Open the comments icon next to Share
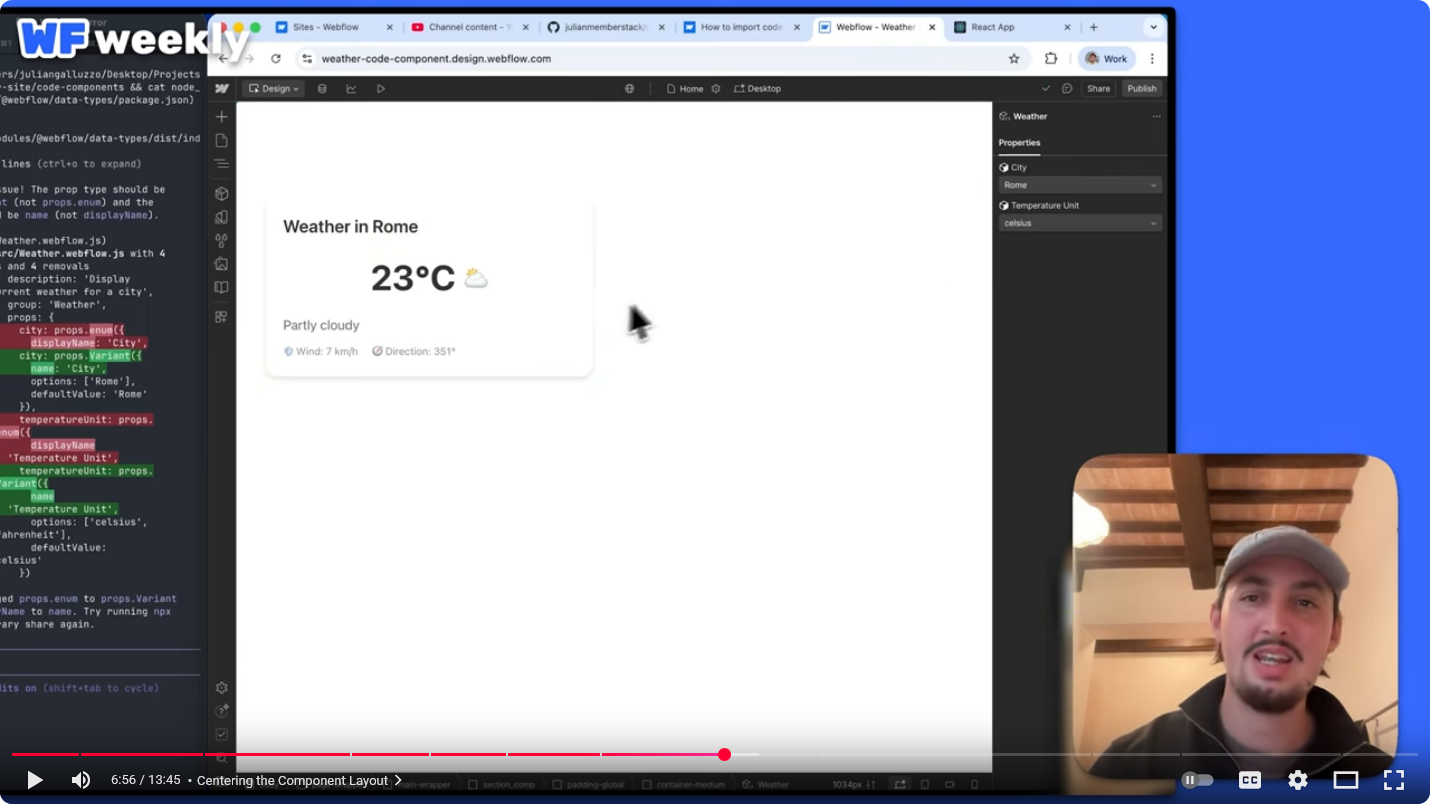 (1067, 89)
